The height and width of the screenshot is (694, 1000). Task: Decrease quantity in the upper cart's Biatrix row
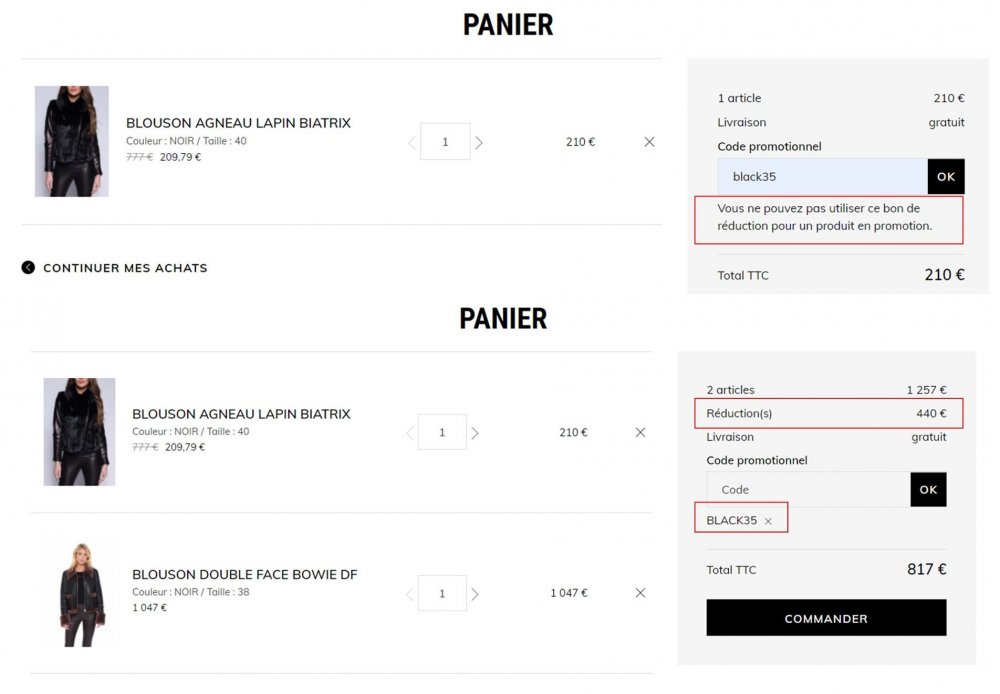click(x=411, y=142)
